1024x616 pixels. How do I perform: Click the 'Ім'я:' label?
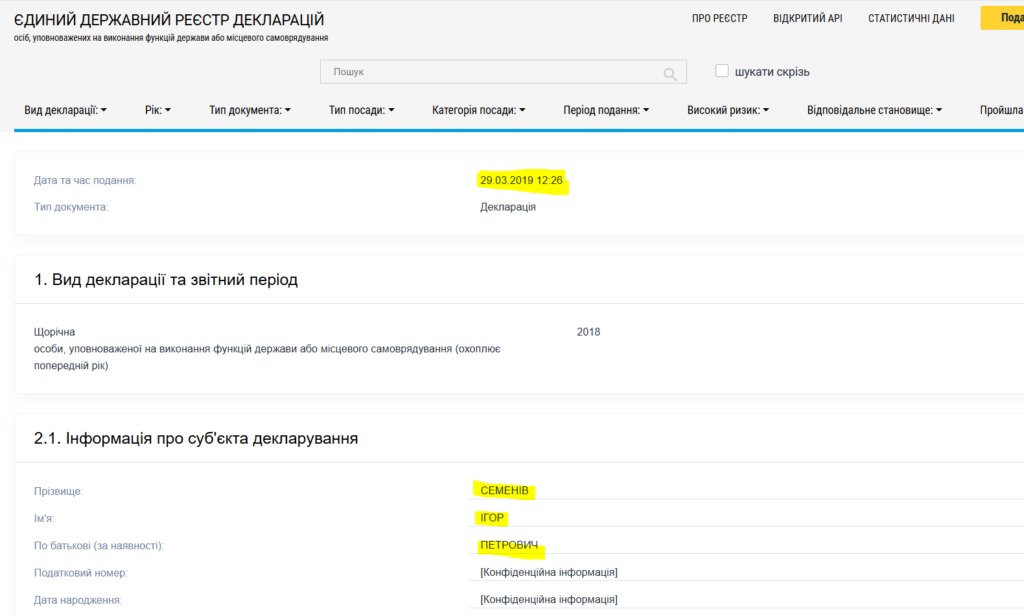(x=44, y=519)
